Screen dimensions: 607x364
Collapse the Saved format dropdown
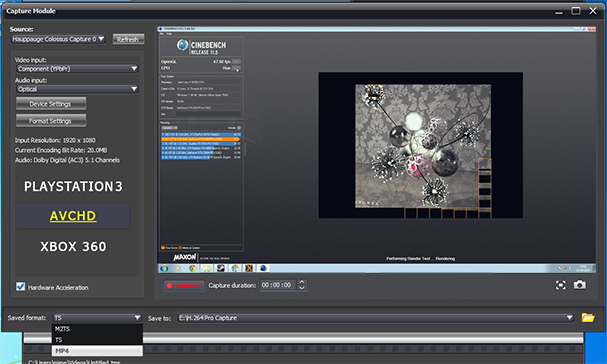coord(97,318)
